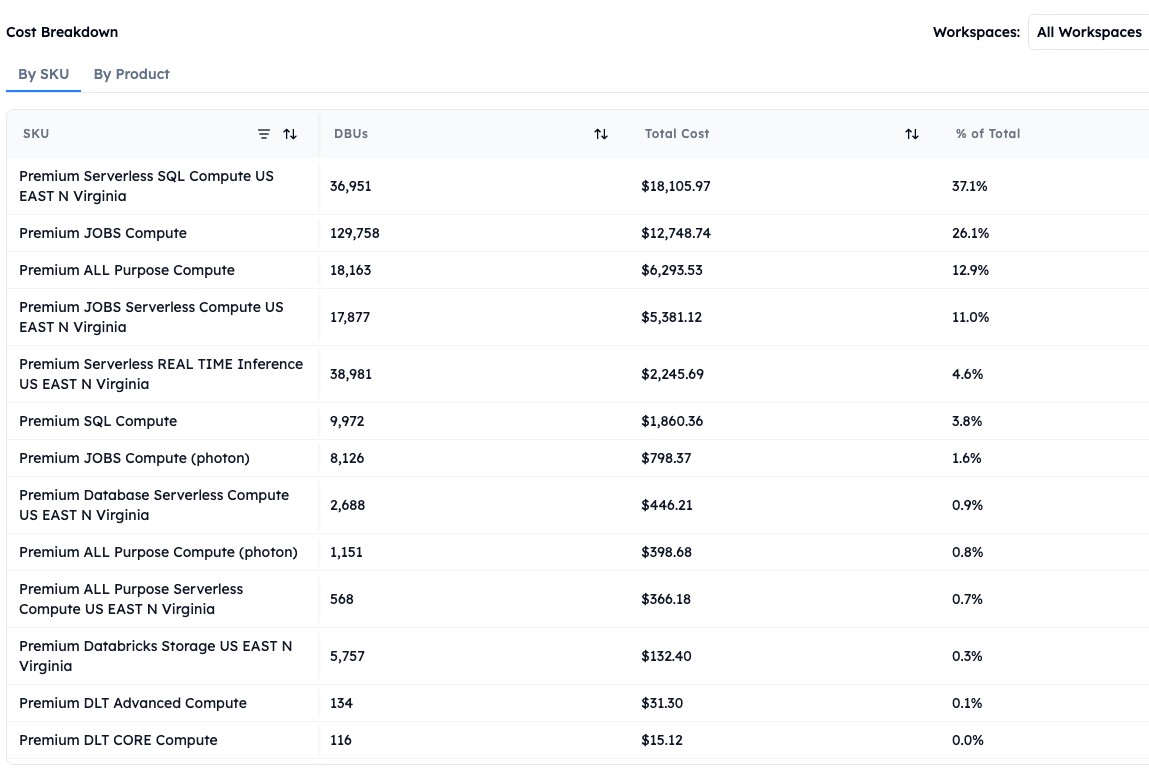This screenshot has height=777, width=1149.
Task: Click the 12.9% of total value
Action: (970, 270)
